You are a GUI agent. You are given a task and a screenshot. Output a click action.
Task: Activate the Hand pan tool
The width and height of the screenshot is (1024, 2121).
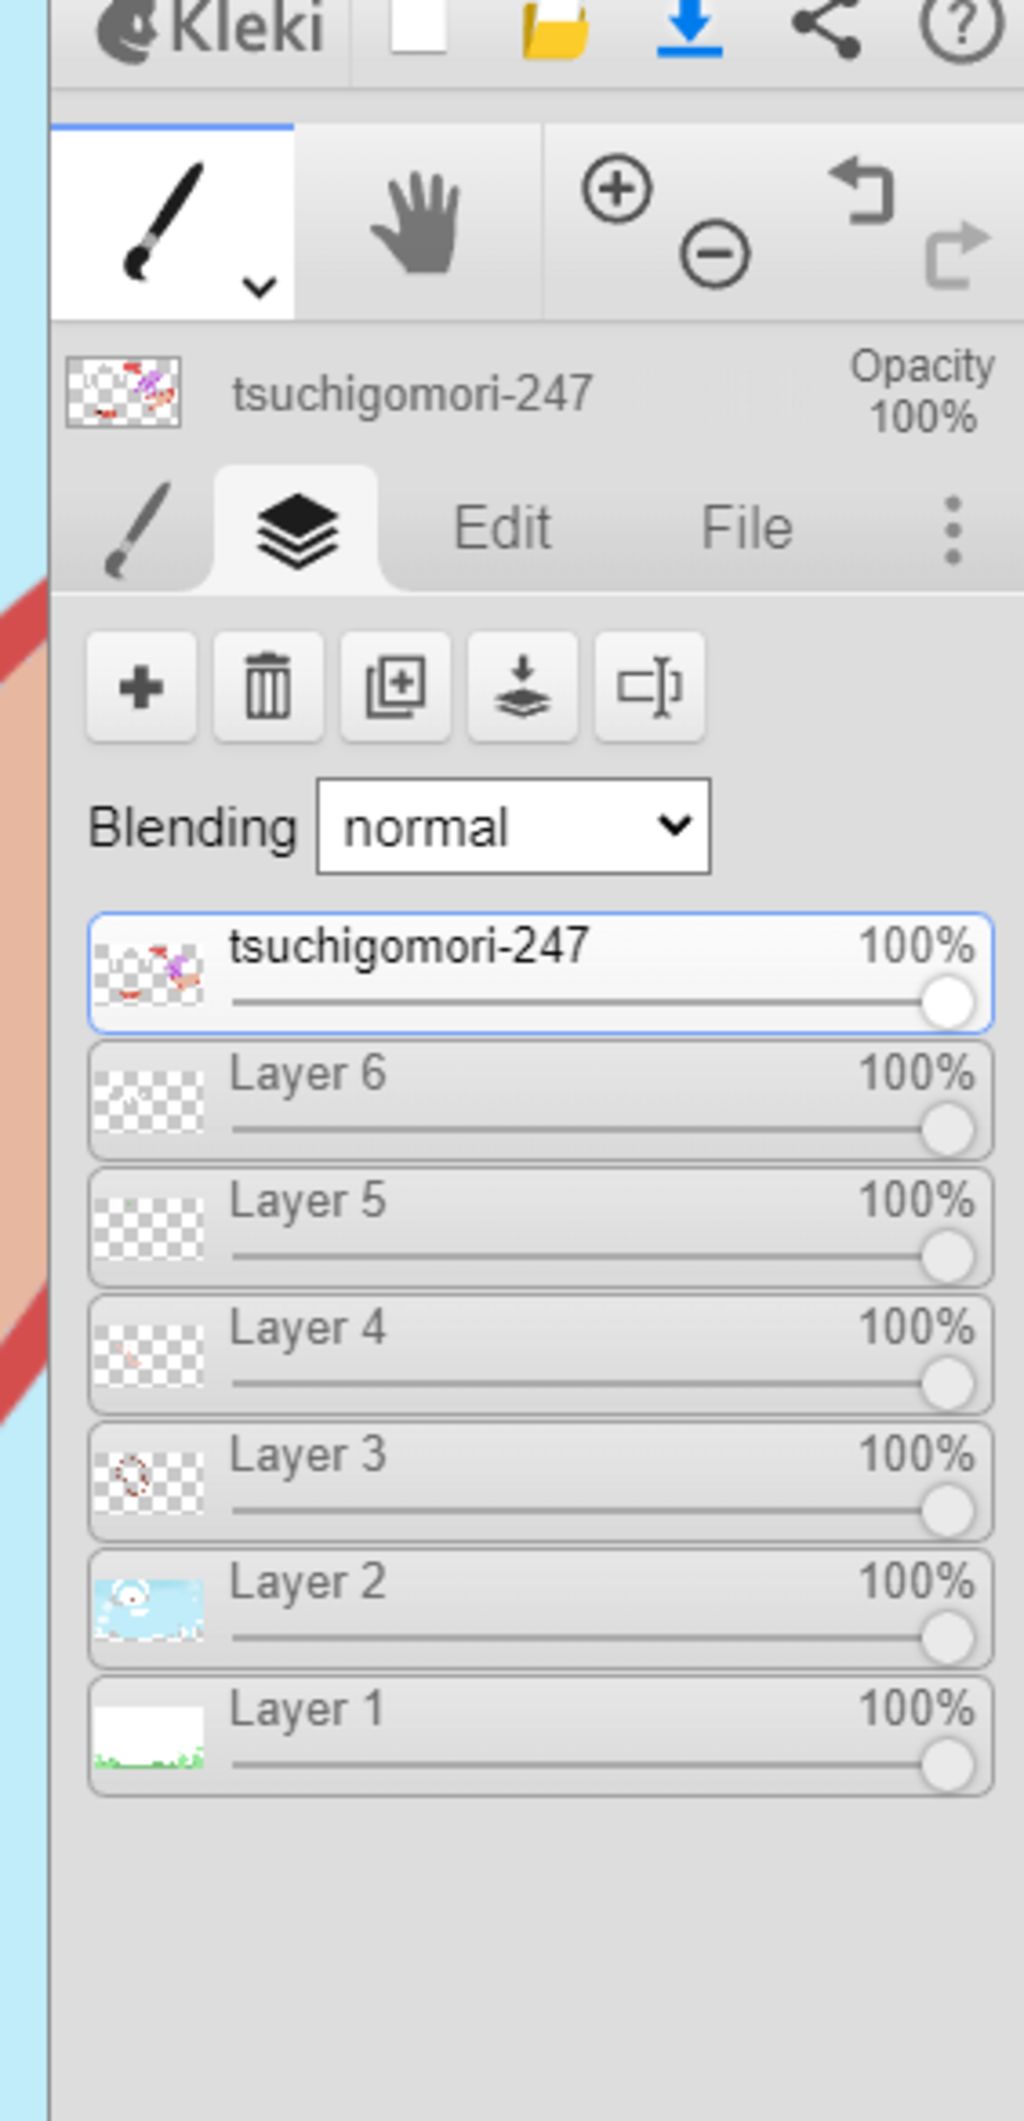[417, 222]
